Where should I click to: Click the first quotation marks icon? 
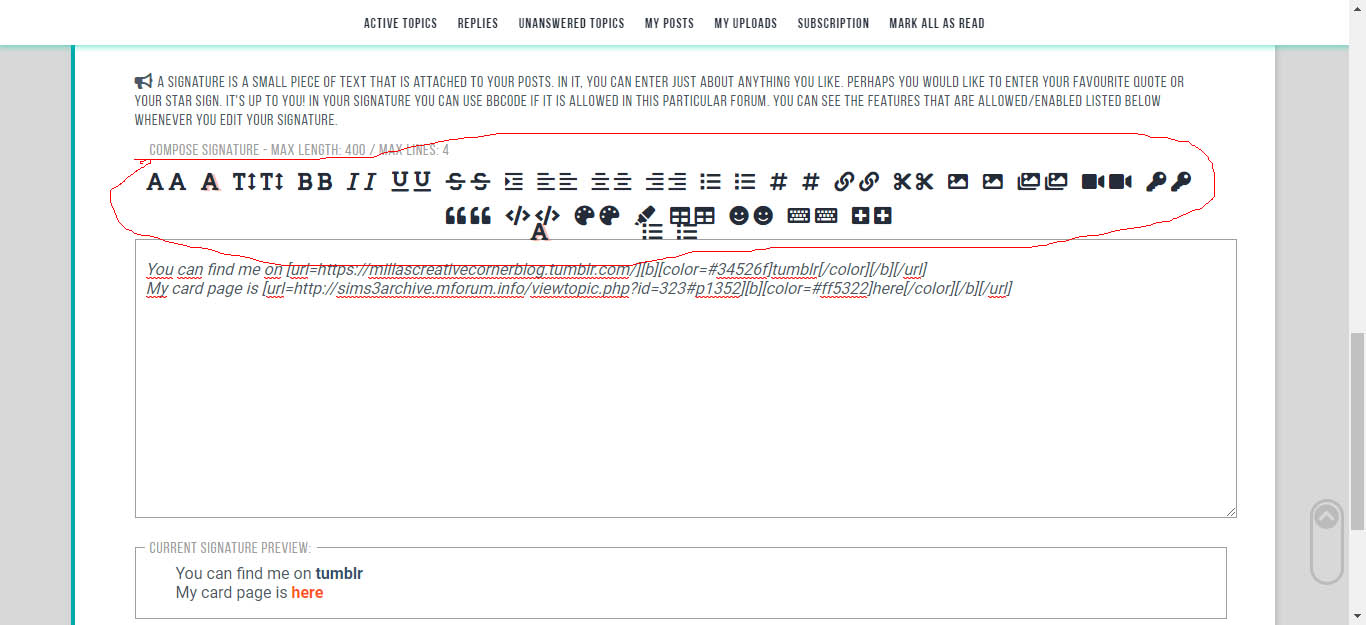[x=456, y=216]
